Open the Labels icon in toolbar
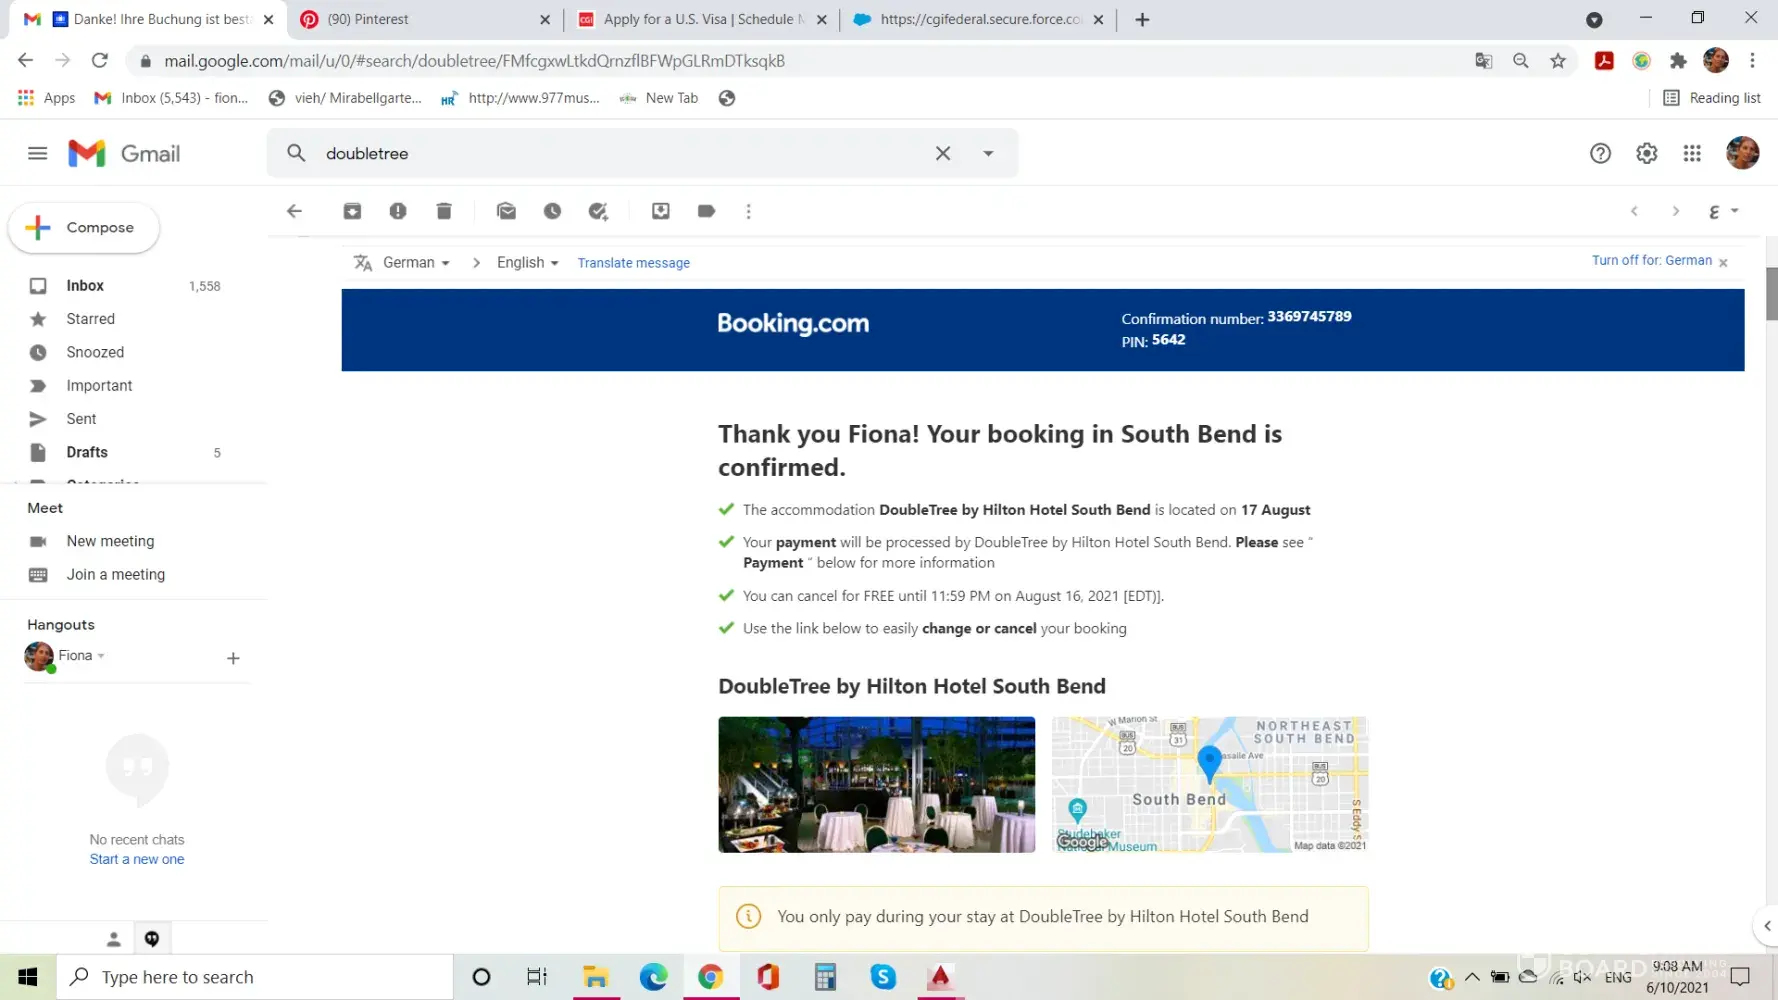This screenshot has width=1778, height=1000. (x=706, y=211)
